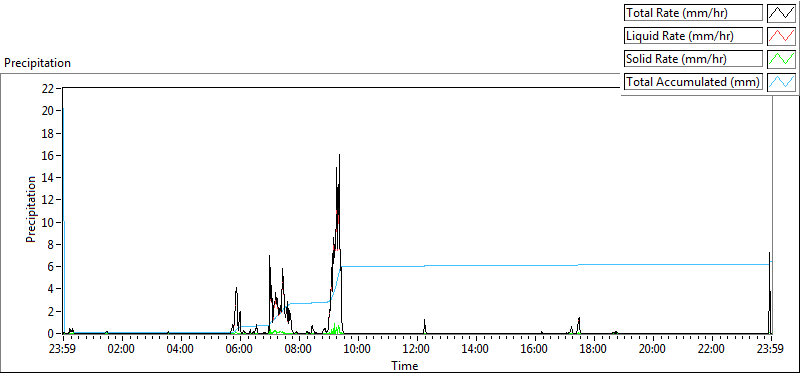Select the Total Accumulated (mm) legend label

coord(693,82)
